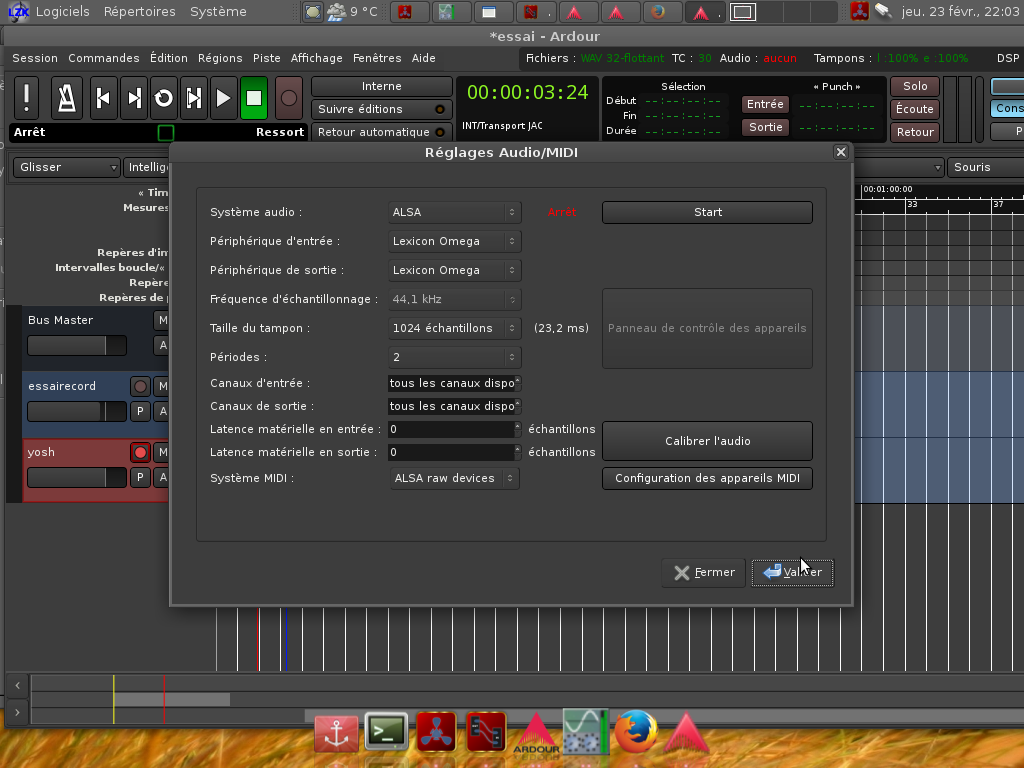This screenshot has width=1024, height=768.
Task: Toggle loop playback button
Action: pyautogui.click(x=163, y=98)
